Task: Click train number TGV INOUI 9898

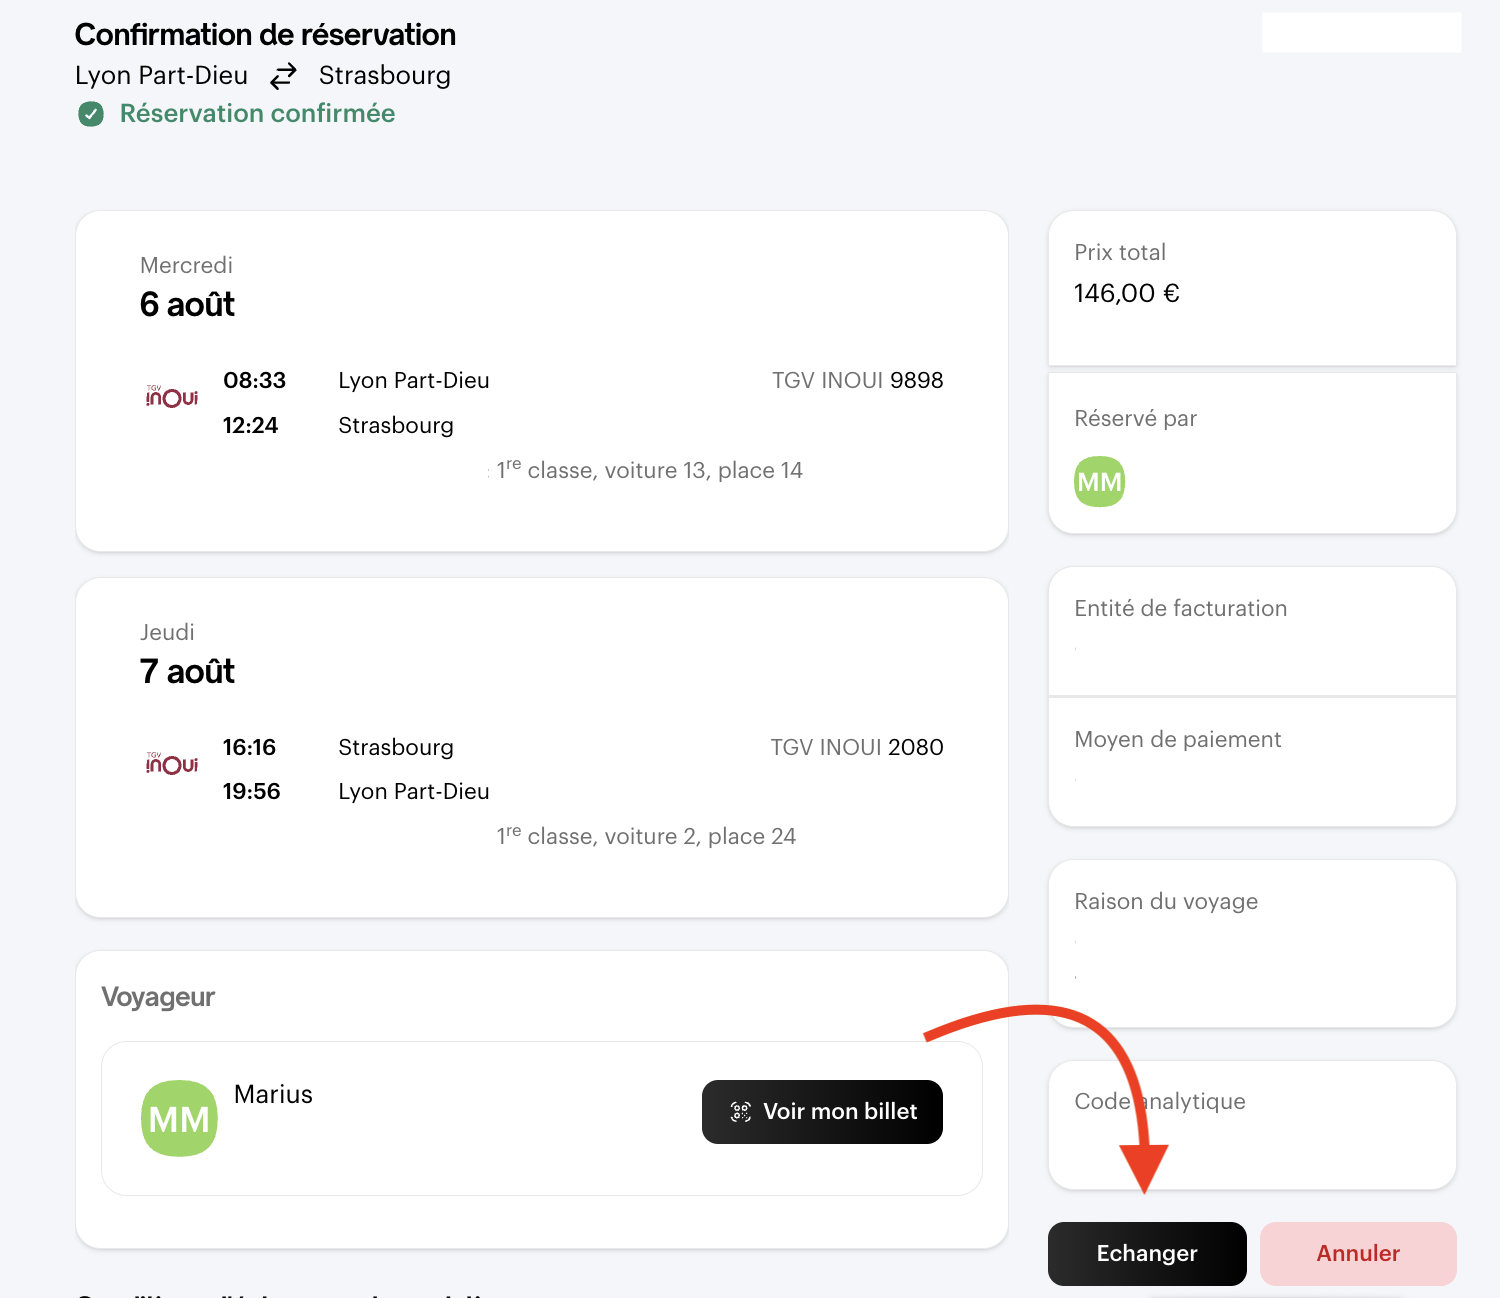Action: click(x=857, y=381)
